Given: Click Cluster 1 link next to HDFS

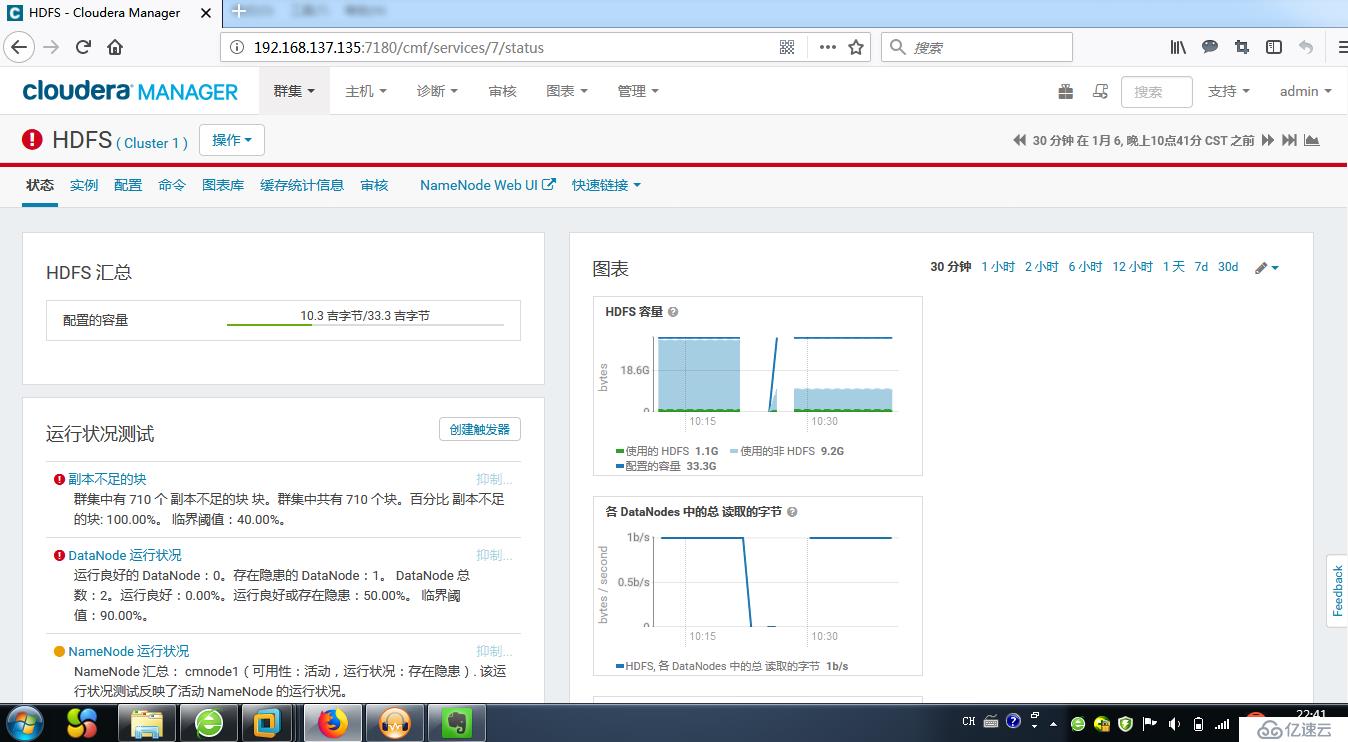Looking at the screenshot, I should click(x=152, y=143).
